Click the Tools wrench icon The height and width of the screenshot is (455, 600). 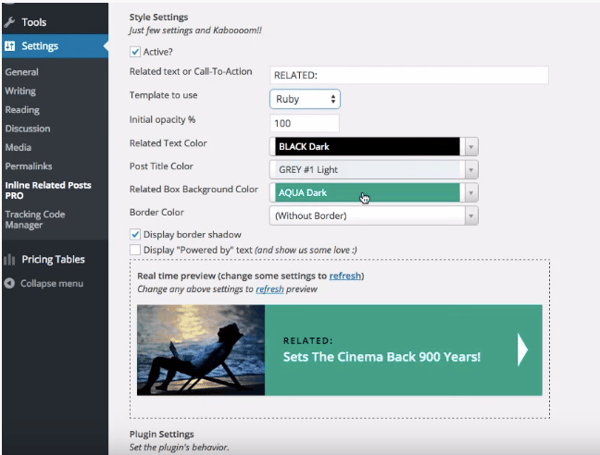pyautogui.click(x=10, y=22)
